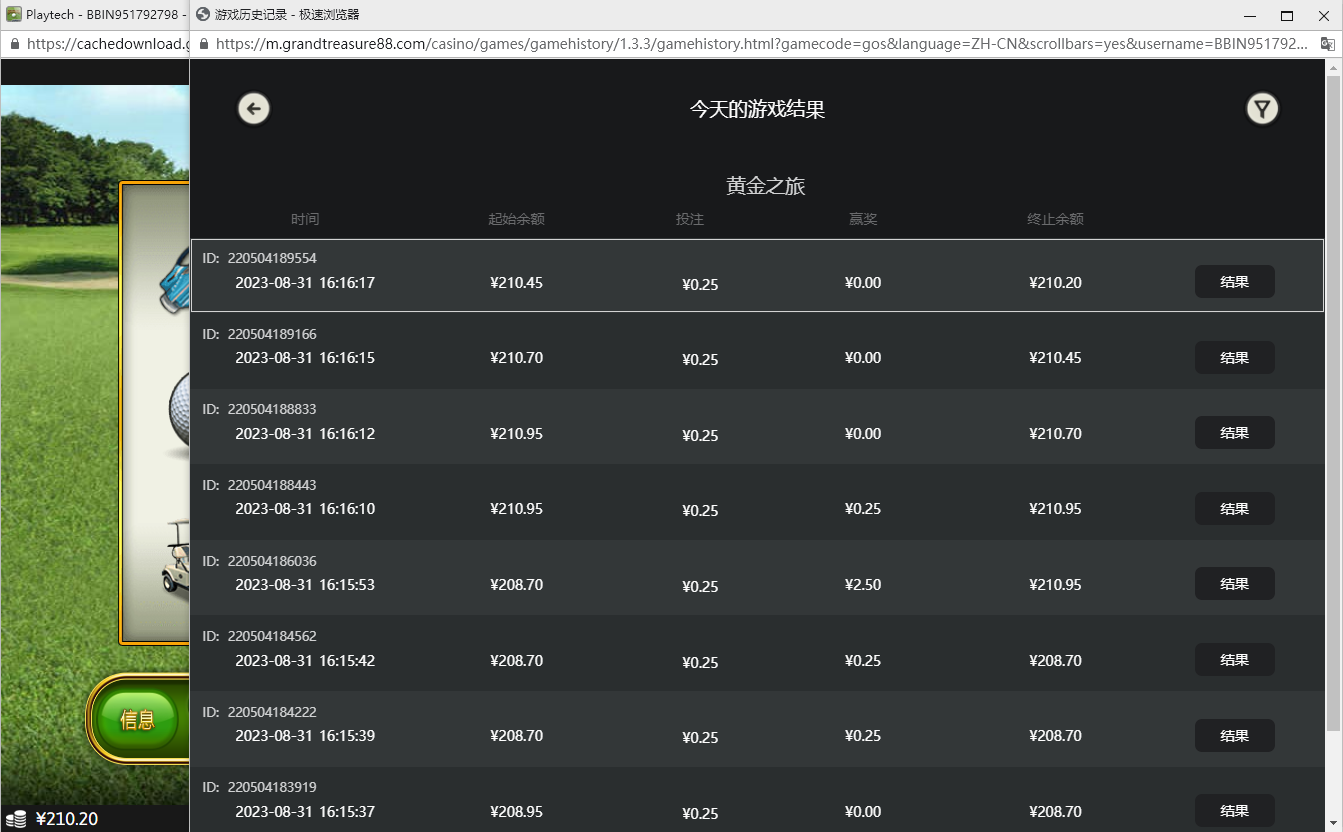Open 结果 for the 16:16:17 round

1234,282
